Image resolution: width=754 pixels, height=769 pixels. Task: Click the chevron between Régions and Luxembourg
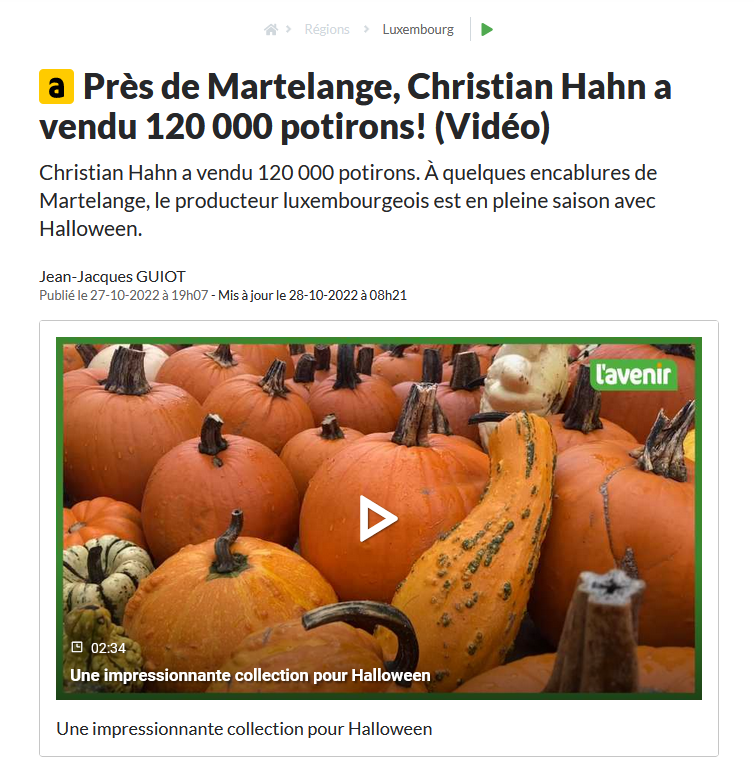pyautogui.click(x=366, y=29)
